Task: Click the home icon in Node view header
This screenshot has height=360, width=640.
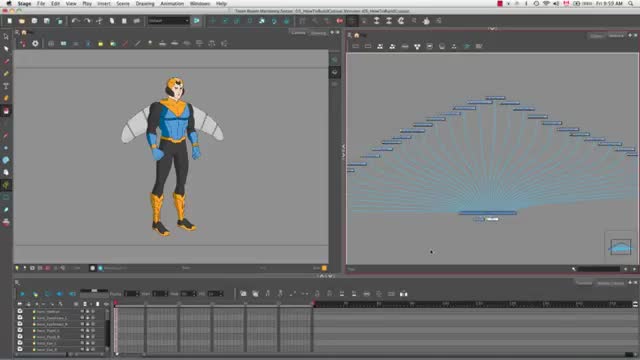Action: (357, 36)
